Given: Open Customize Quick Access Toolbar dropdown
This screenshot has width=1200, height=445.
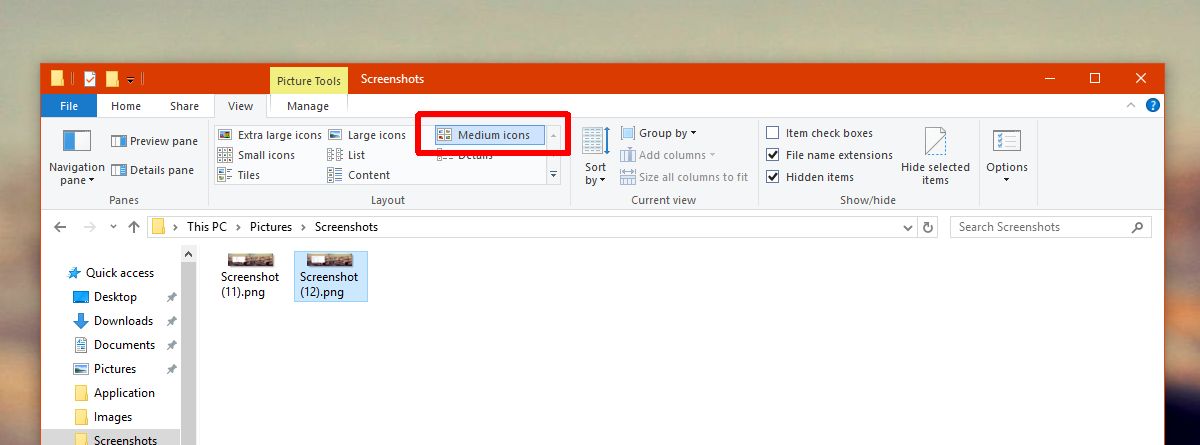Looking at the screenshot, I should click(x=130, y=80).
